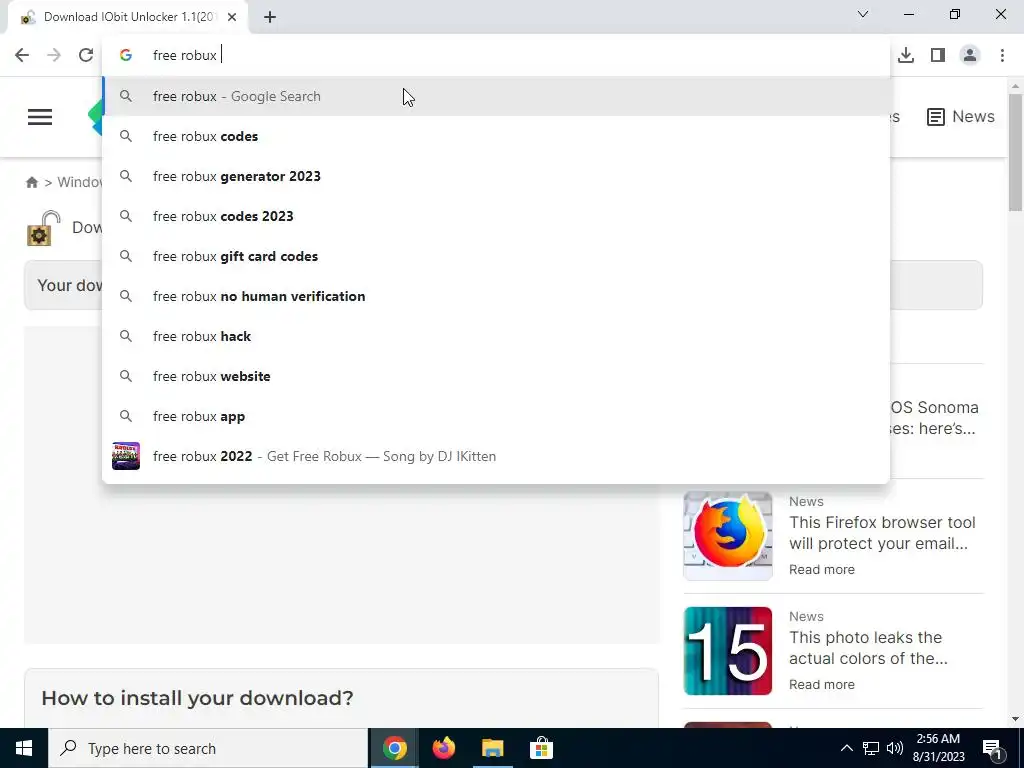The image size is (1024, 768).
Task: Click Read more under photo leaks article
Action: (822, 684)
